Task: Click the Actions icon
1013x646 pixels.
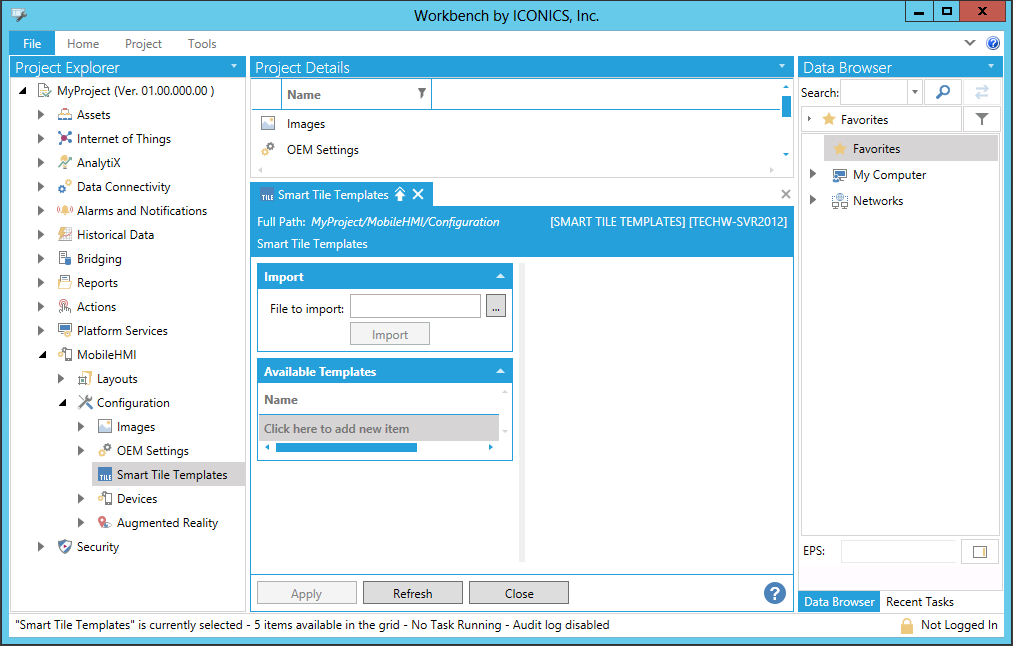Action: (65, 306)
